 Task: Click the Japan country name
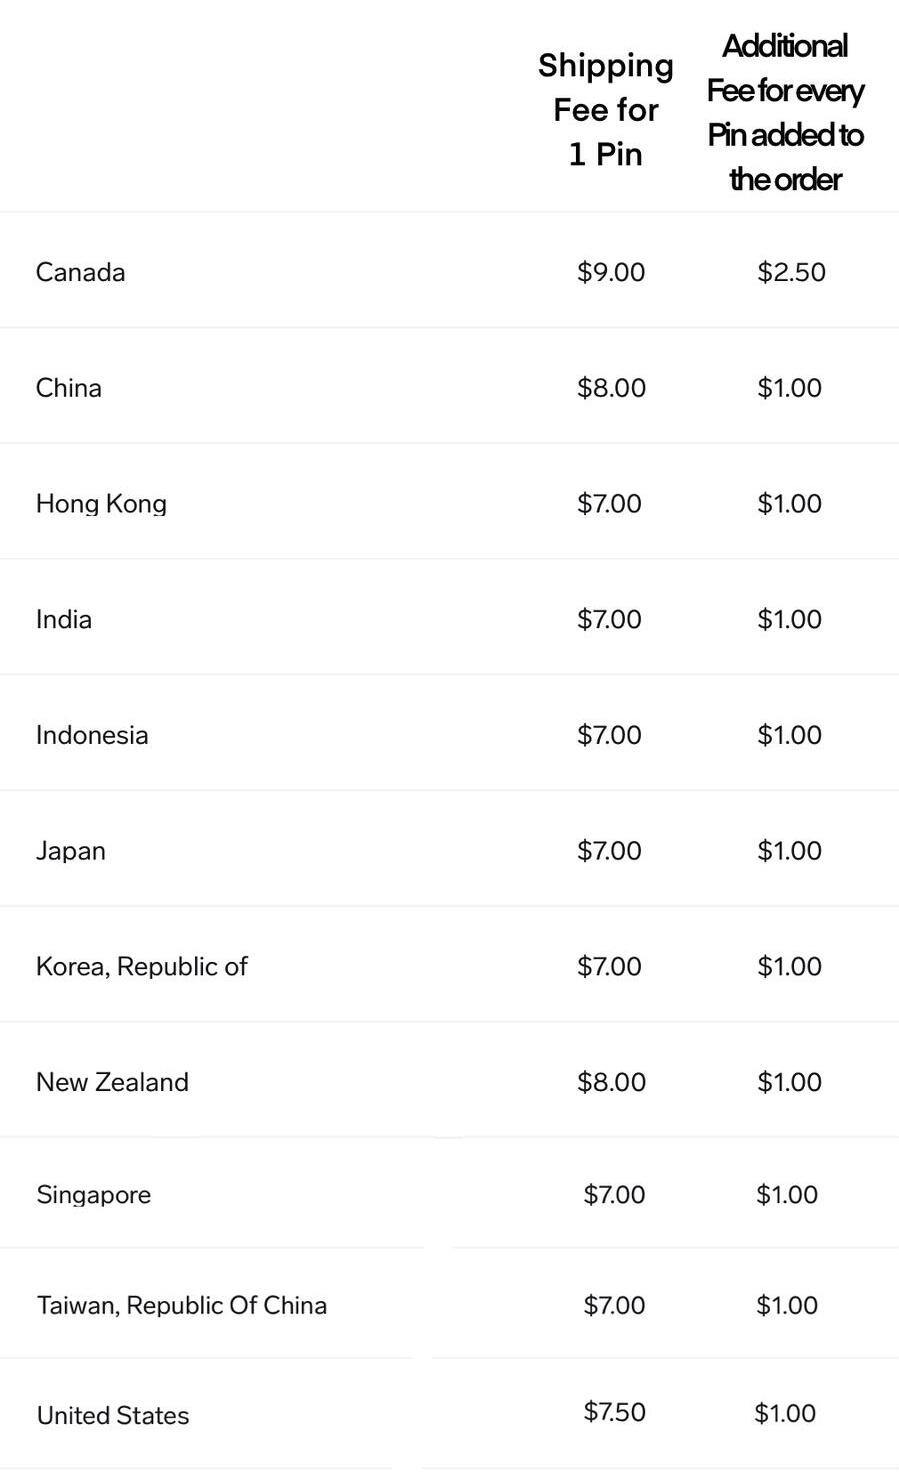pyautogui.click(x=70, y=851)
